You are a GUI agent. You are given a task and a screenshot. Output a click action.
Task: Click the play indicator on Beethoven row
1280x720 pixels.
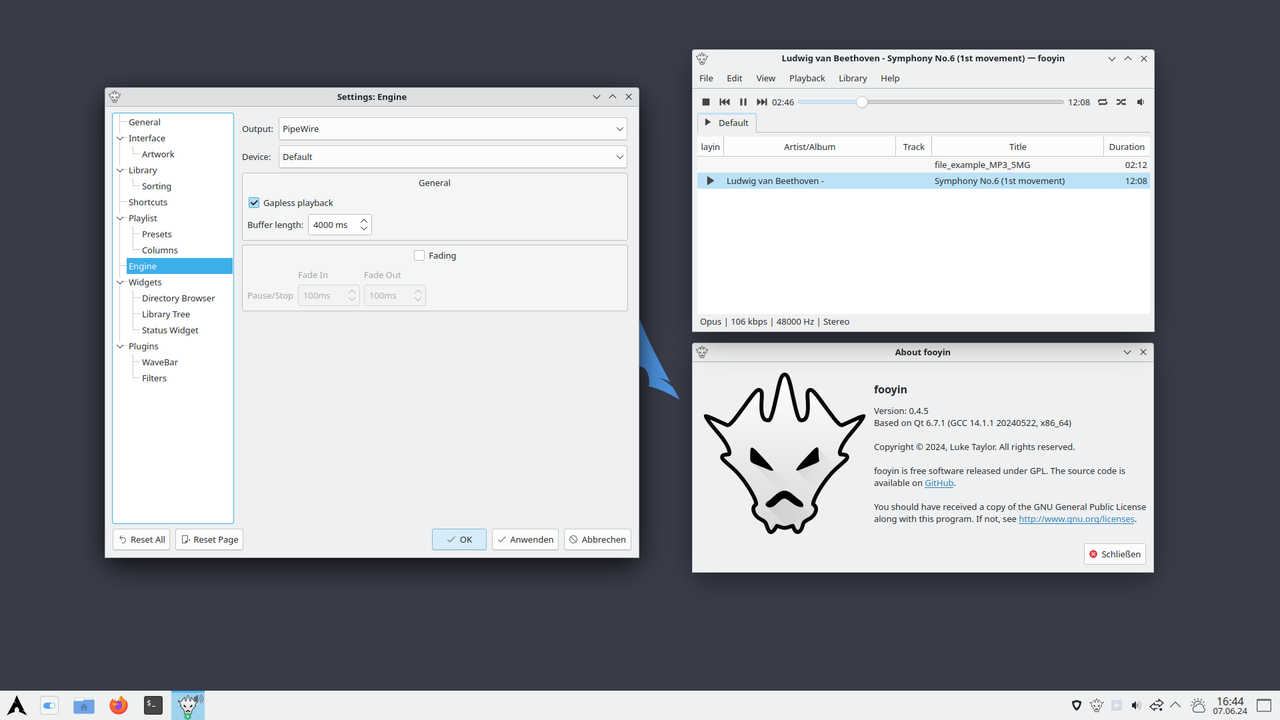(710, 181)
